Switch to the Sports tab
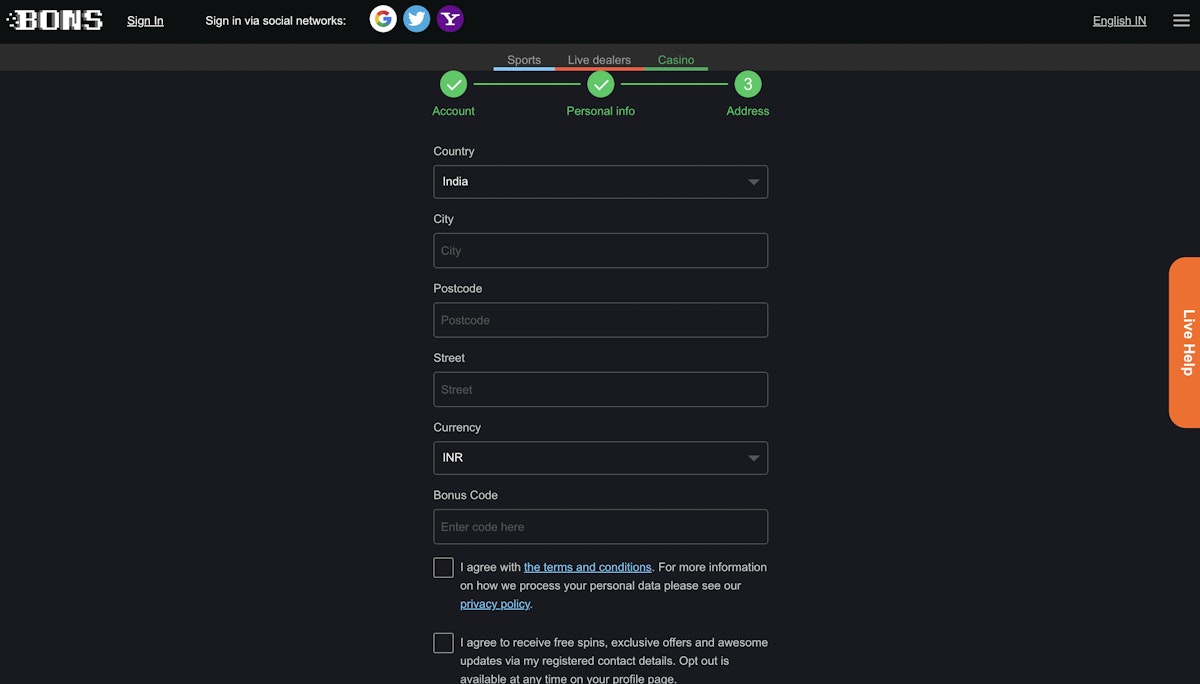This screenshot has height=684, width=1200. point(524,60)
